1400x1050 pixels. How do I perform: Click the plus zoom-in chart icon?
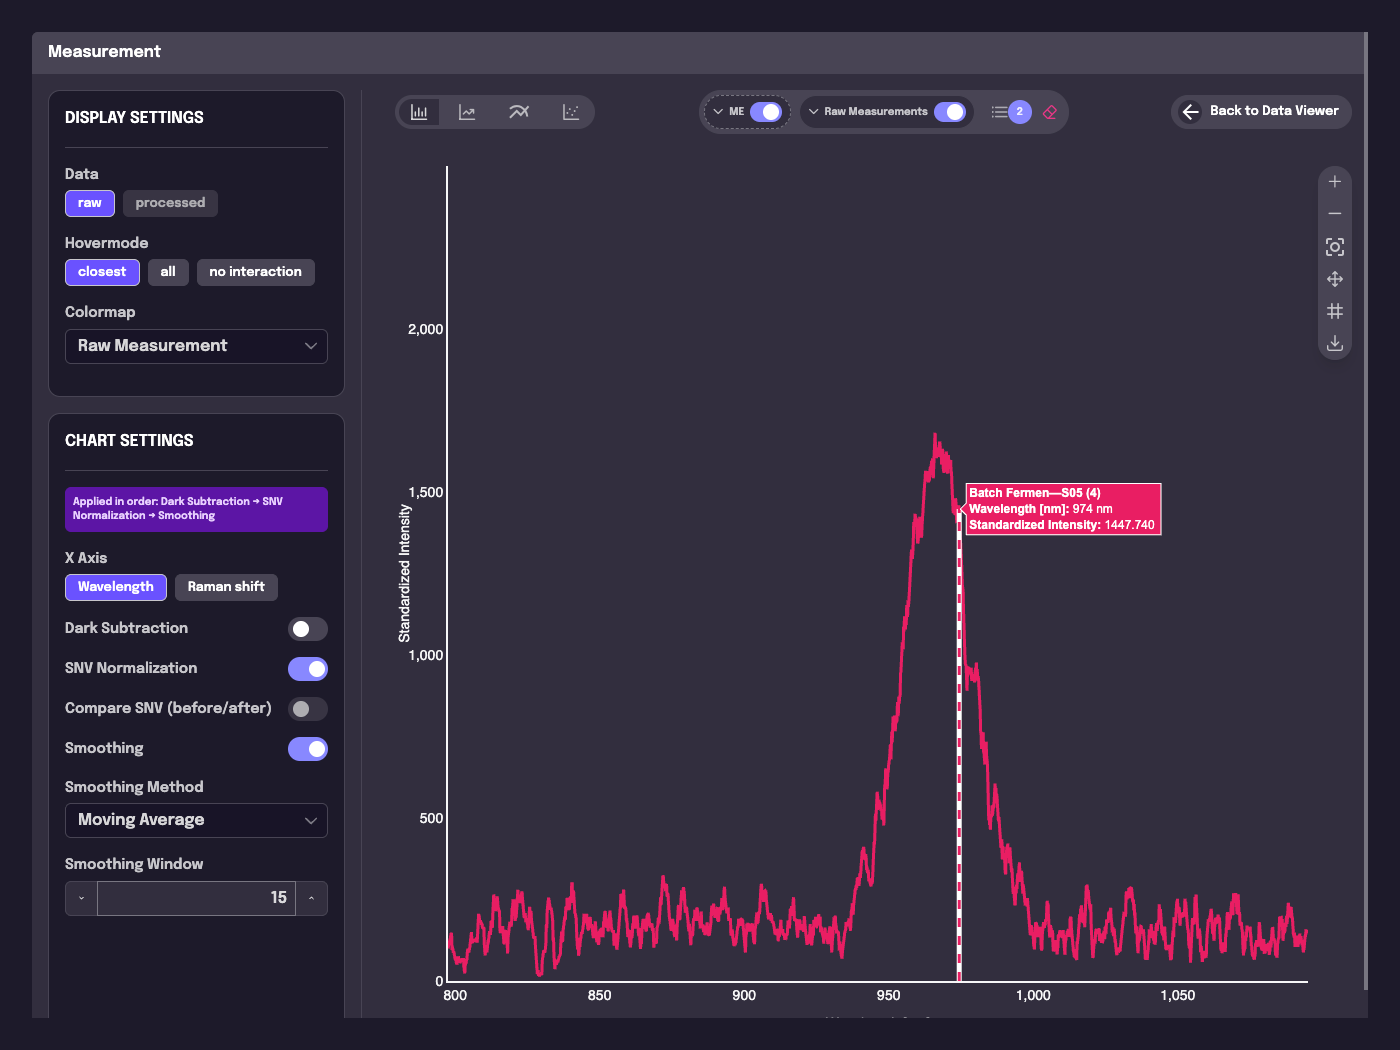click(1335, 182)
